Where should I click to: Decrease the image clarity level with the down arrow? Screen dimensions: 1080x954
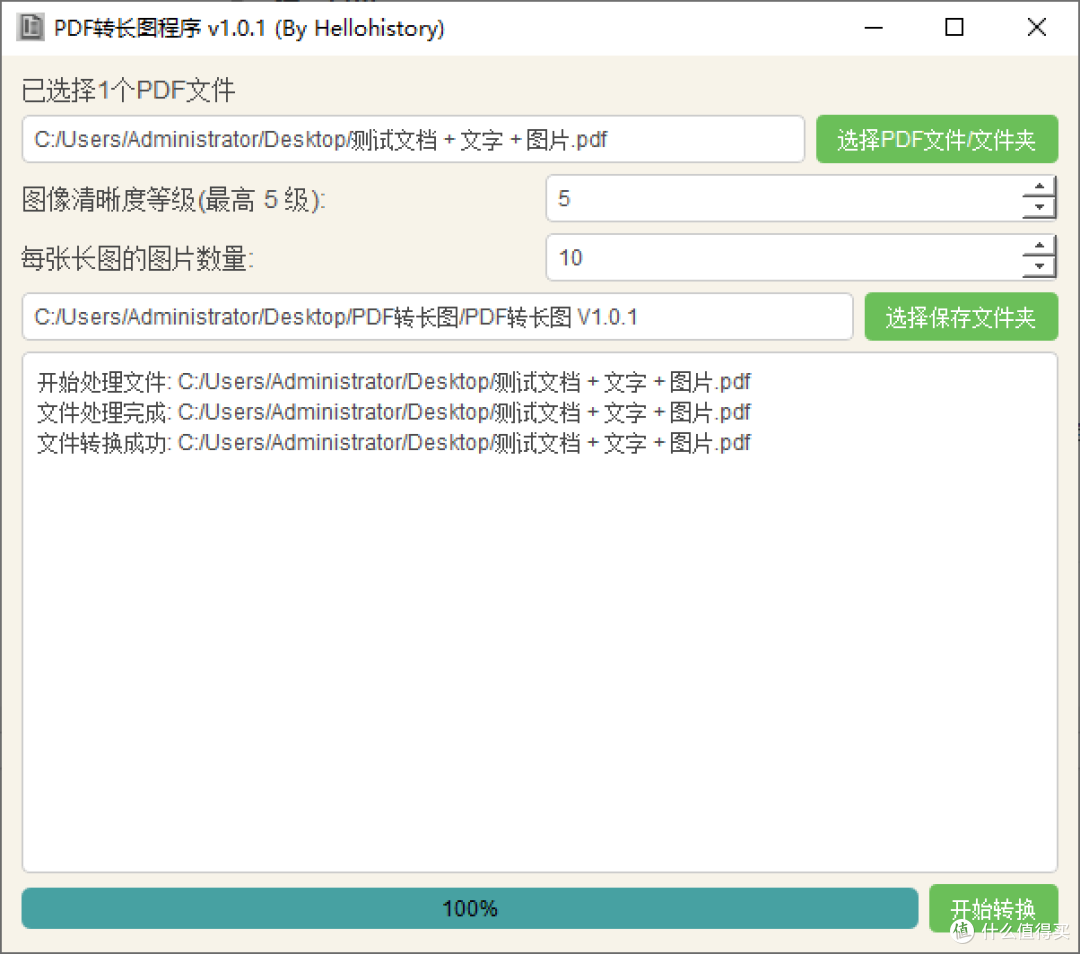click(x=1039, y=209)
